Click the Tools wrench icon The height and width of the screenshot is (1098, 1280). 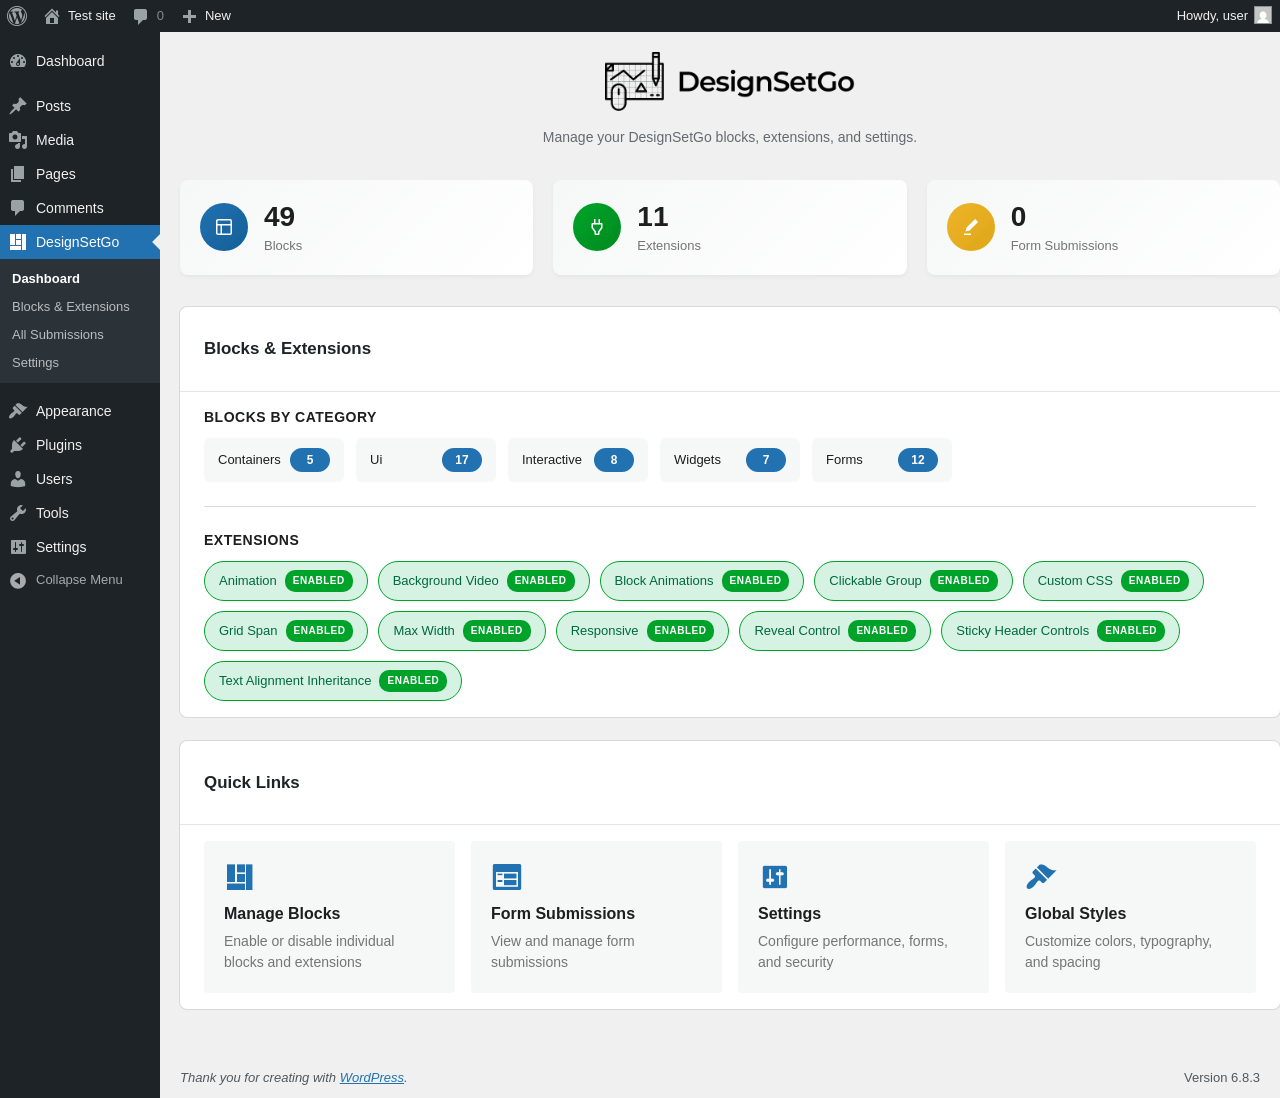[18, 513]
